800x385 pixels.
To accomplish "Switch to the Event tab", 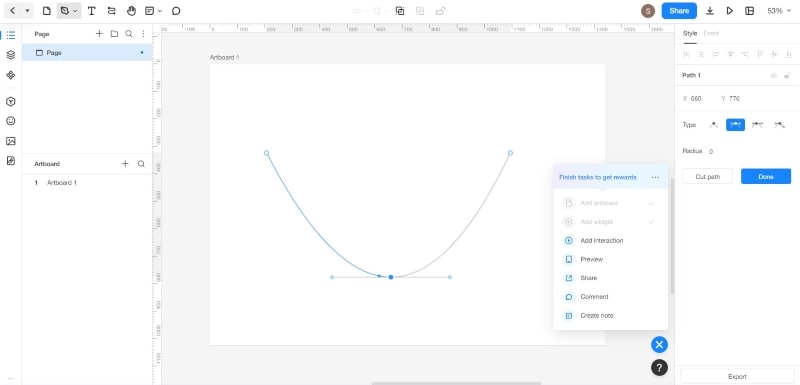I will point(711,33).
